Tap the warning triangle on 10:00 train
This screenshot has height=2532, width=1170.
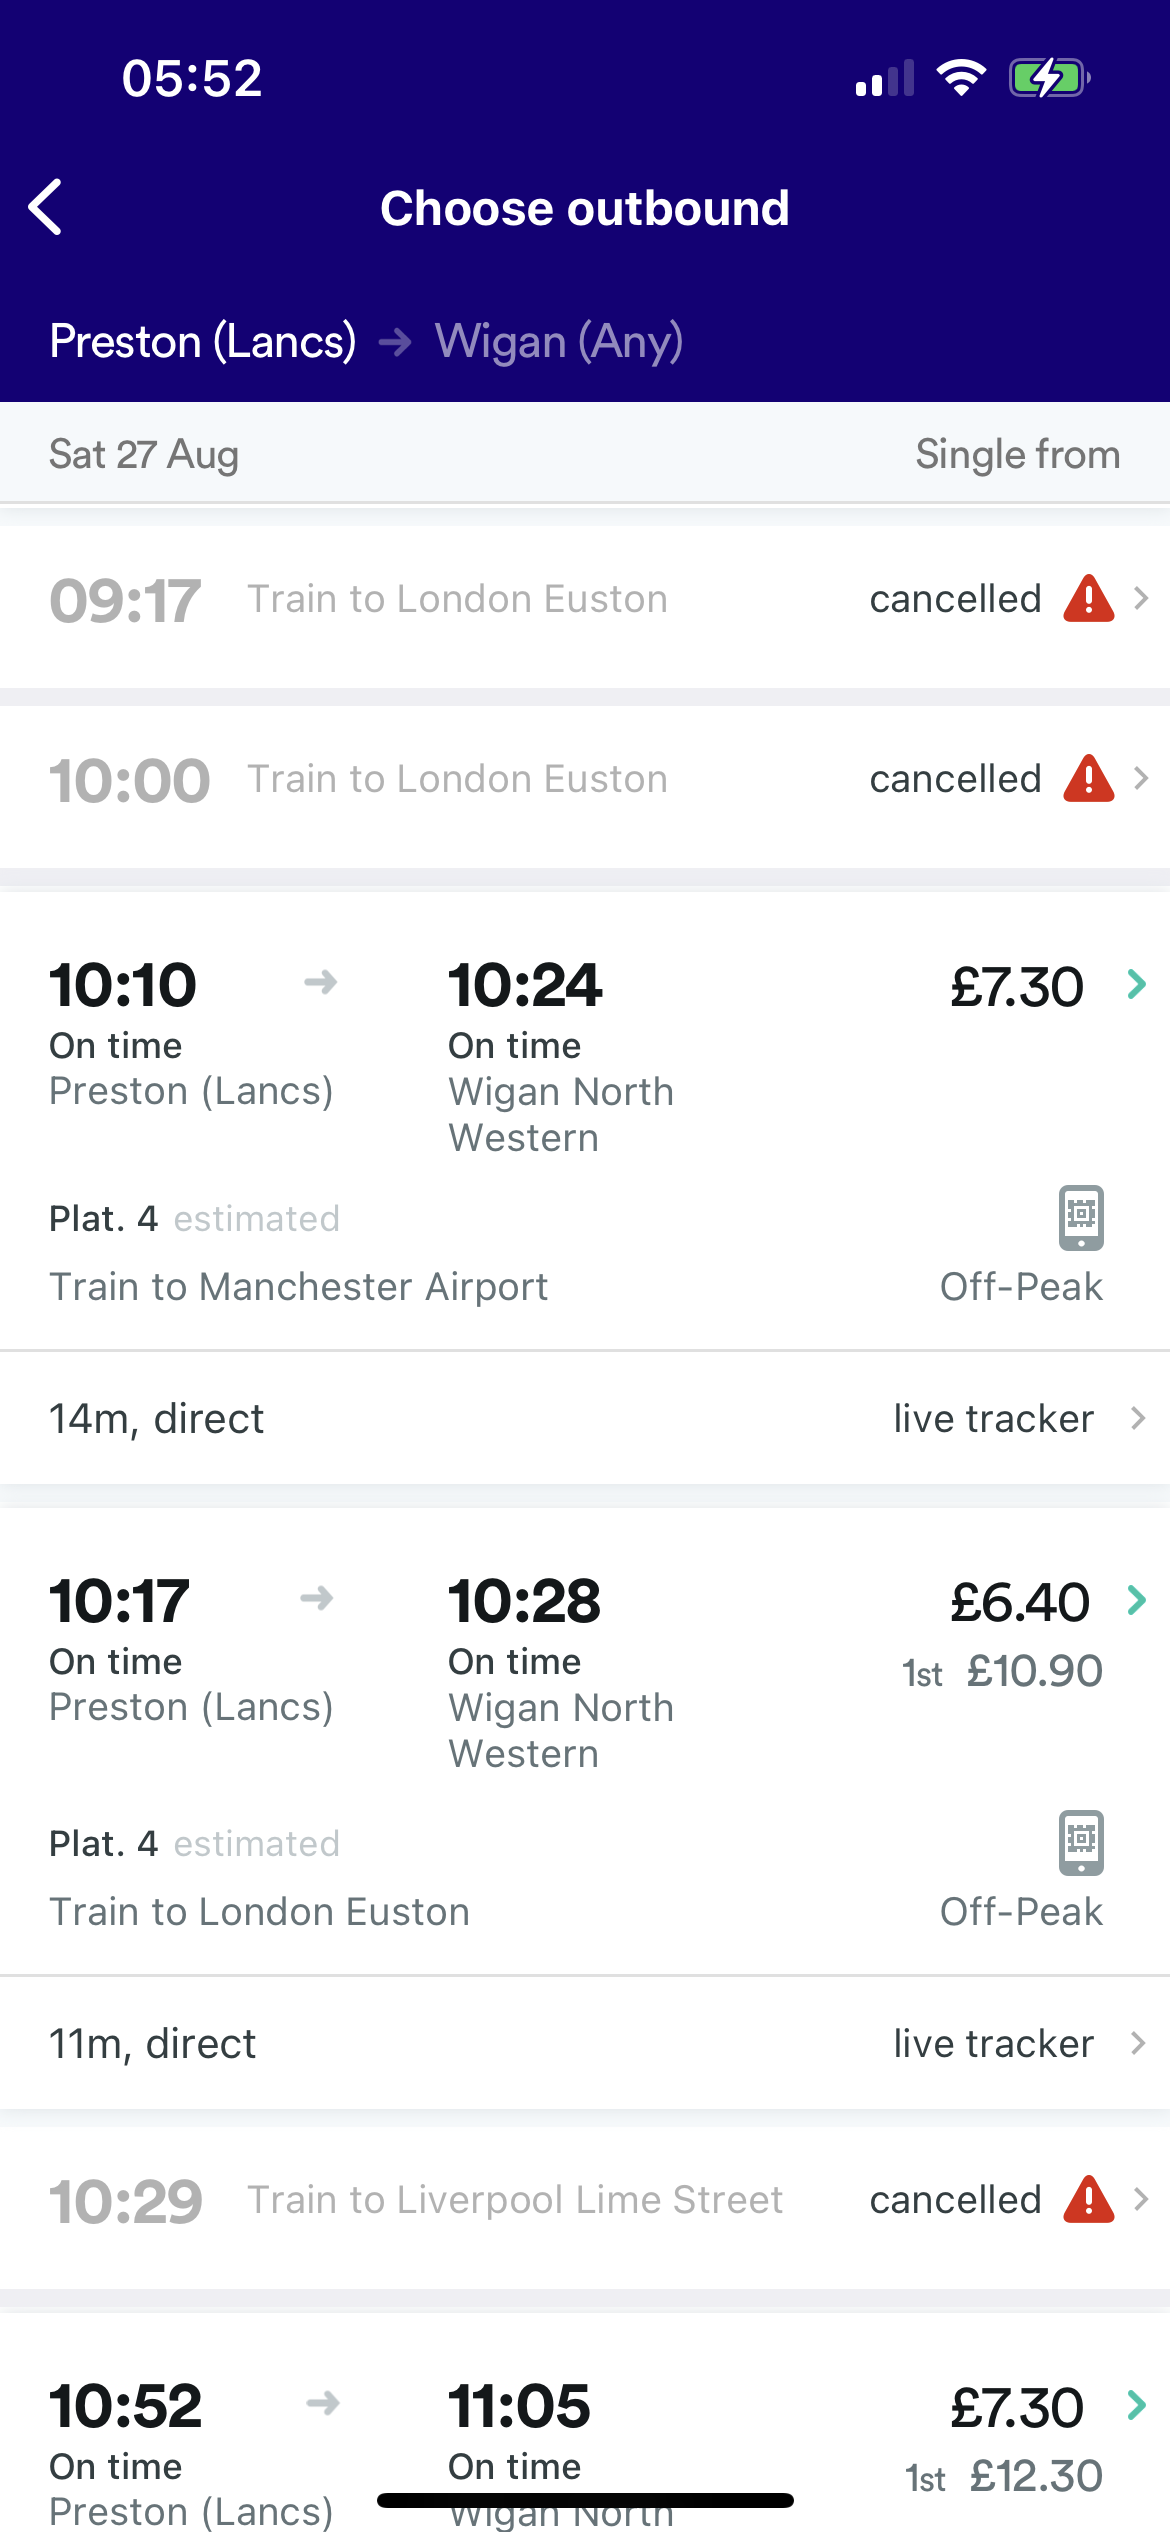tap(1088, 779)
